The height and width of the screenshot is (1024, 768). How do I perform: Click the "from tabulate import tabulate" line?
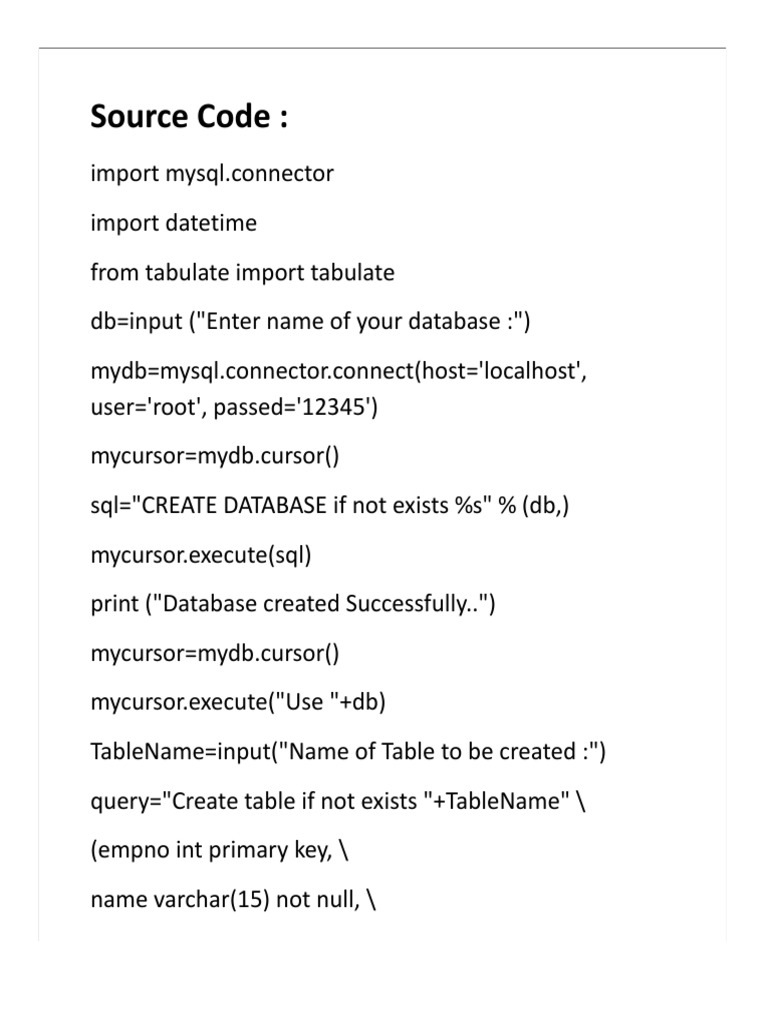(242, 272)
